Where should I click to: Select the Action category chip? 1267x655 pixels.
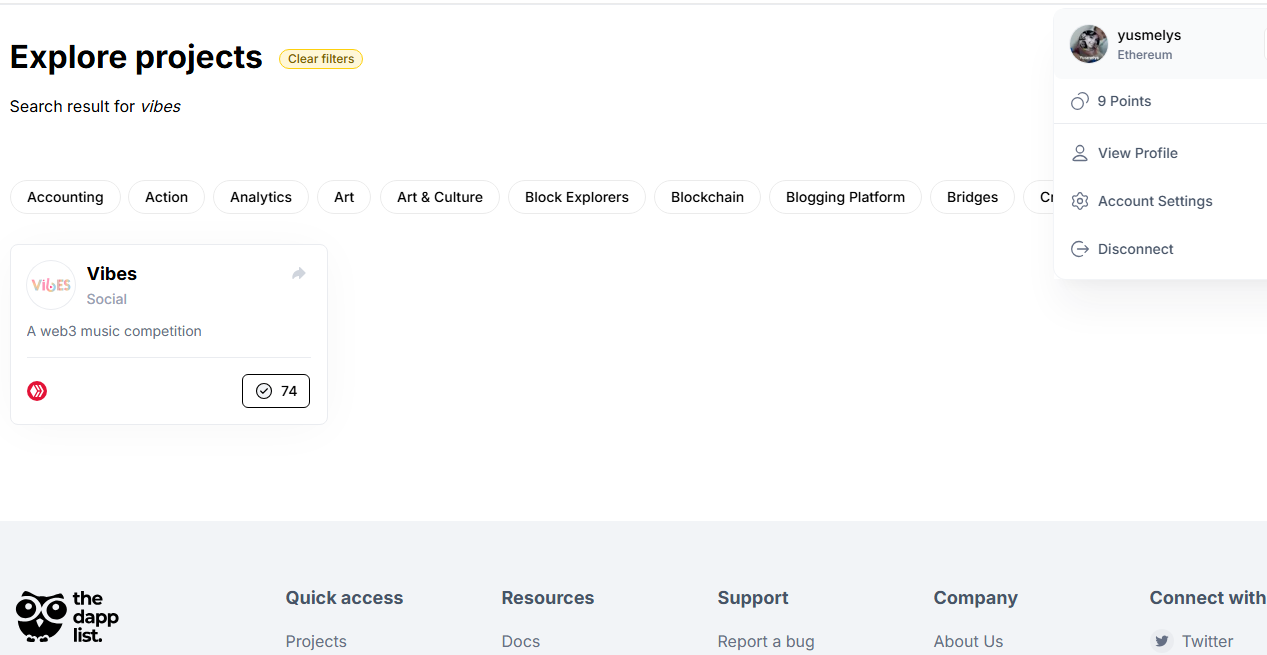pos(166,197)
